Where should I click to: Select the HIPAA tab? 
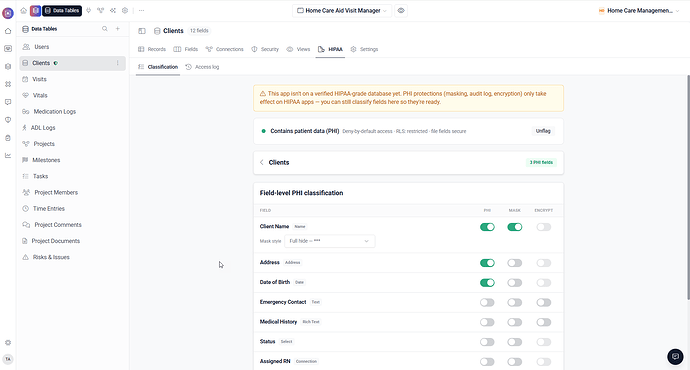click(330, 49)
